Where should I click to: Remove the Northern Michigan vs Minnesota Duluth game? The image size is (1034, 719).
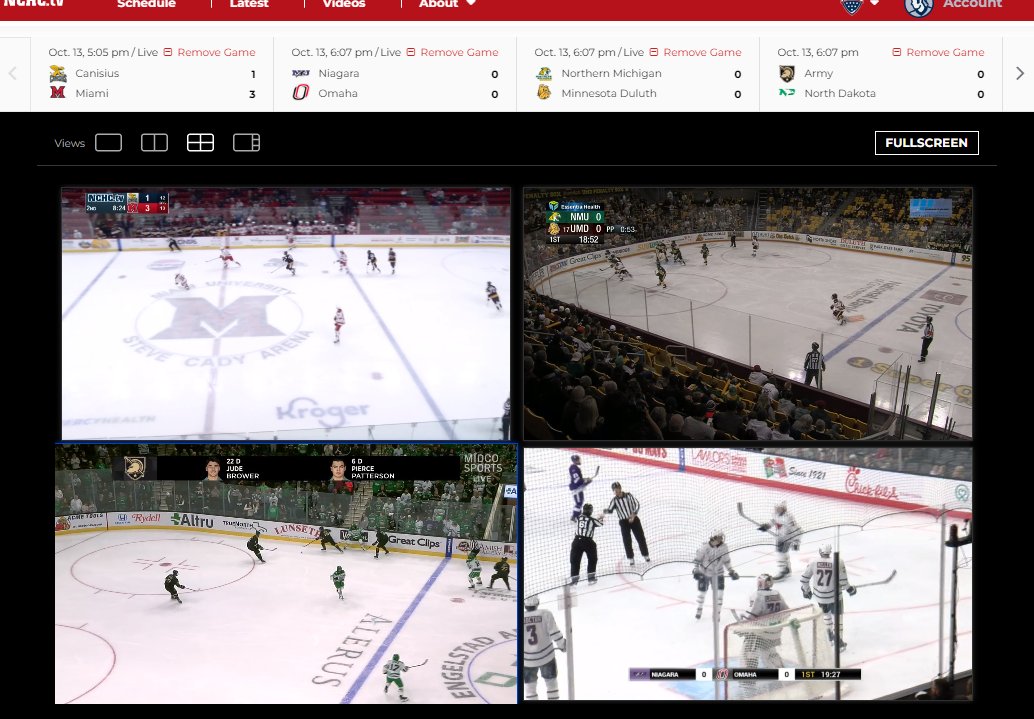click(696, 52)
